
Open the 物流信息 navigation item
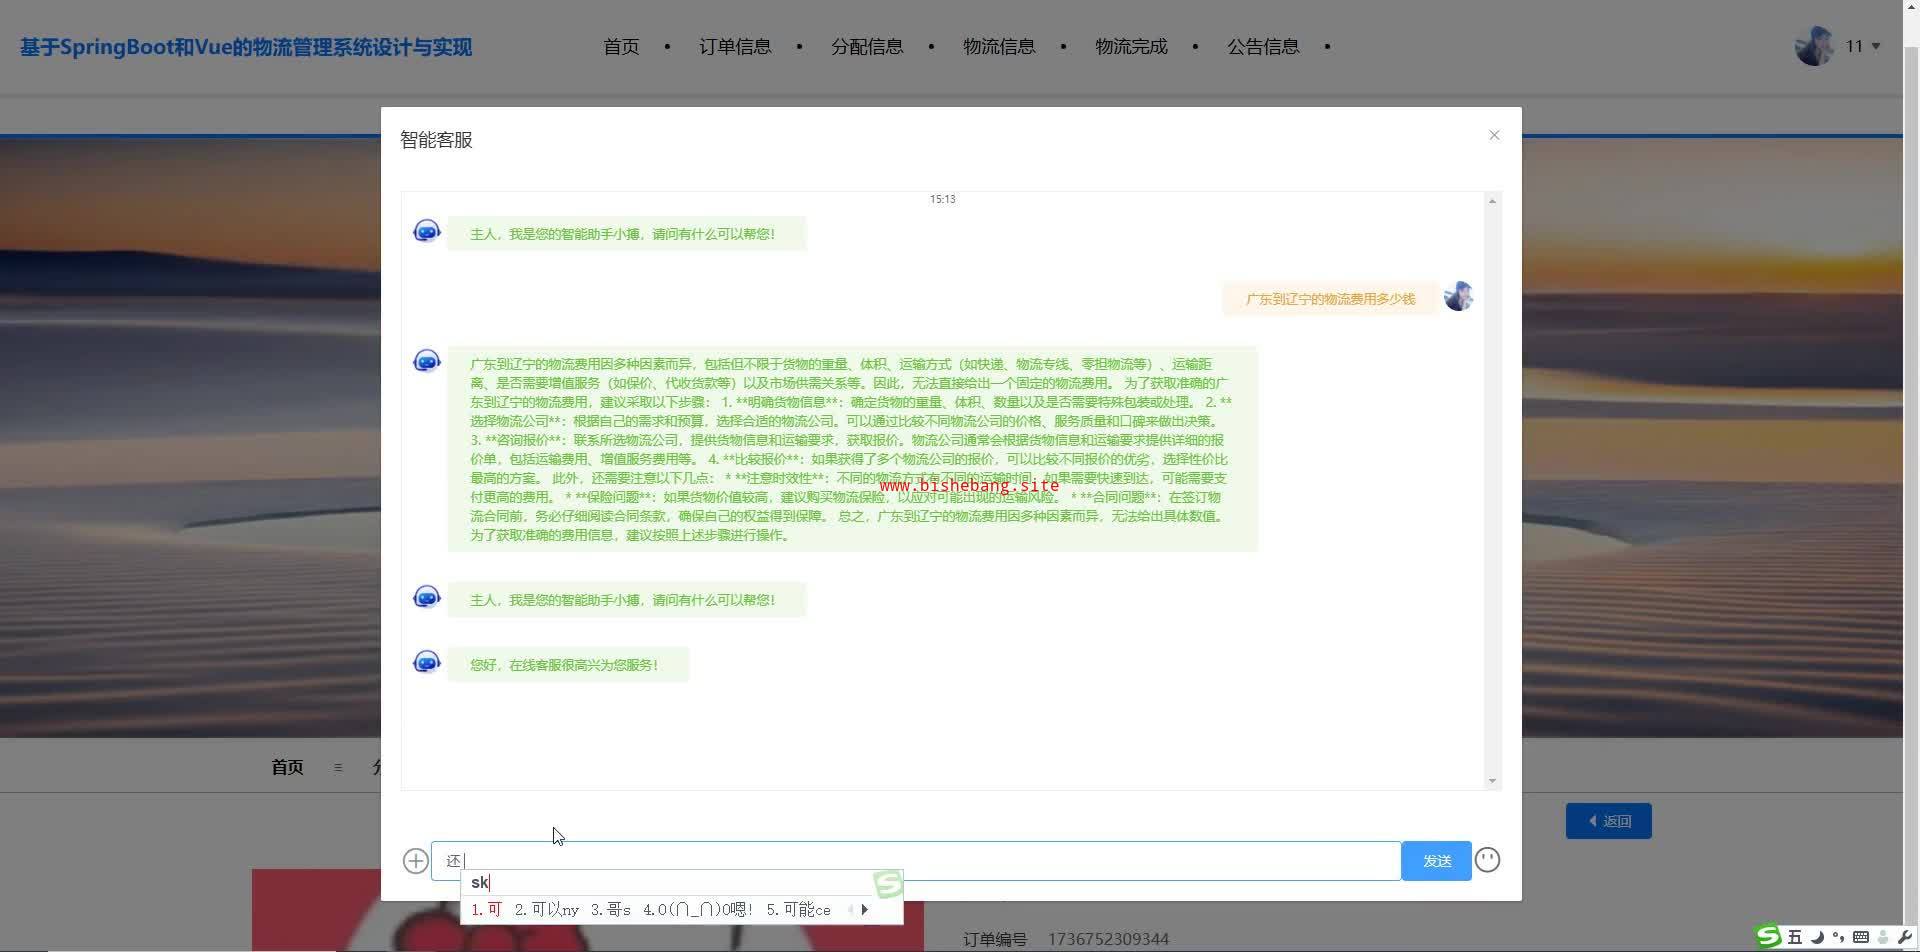point(999,47)
